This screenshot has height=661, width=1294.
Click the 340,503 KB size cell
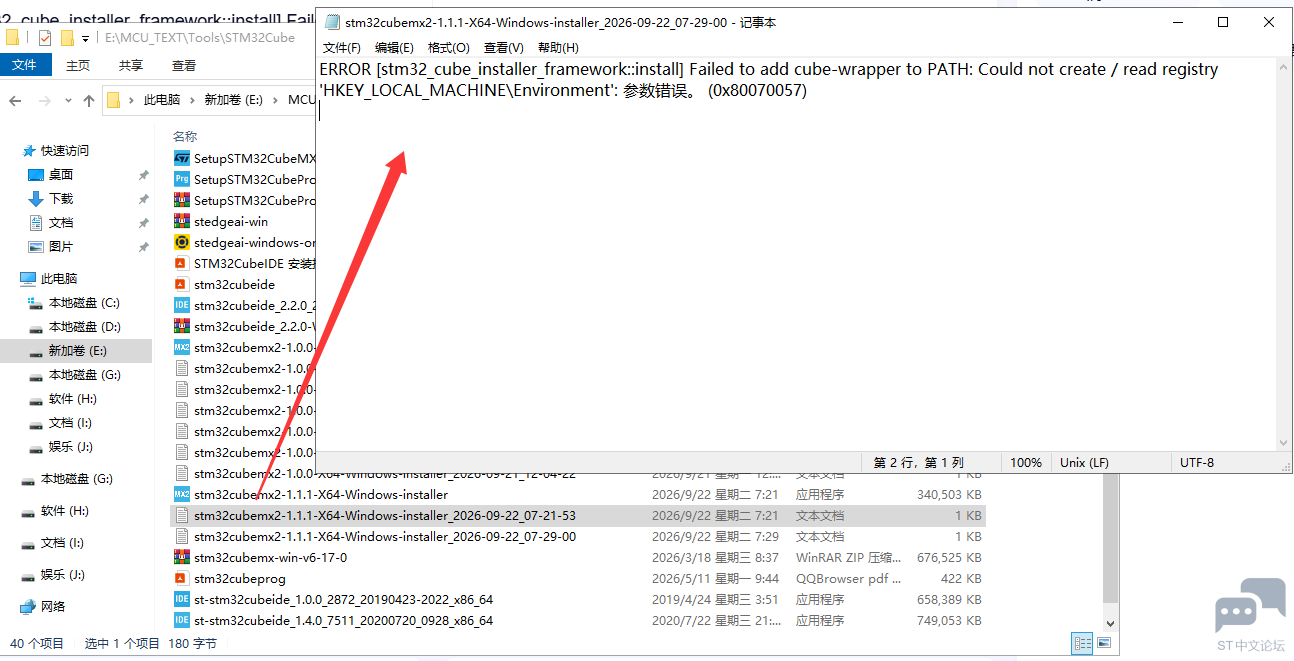[x=949, y=494]
